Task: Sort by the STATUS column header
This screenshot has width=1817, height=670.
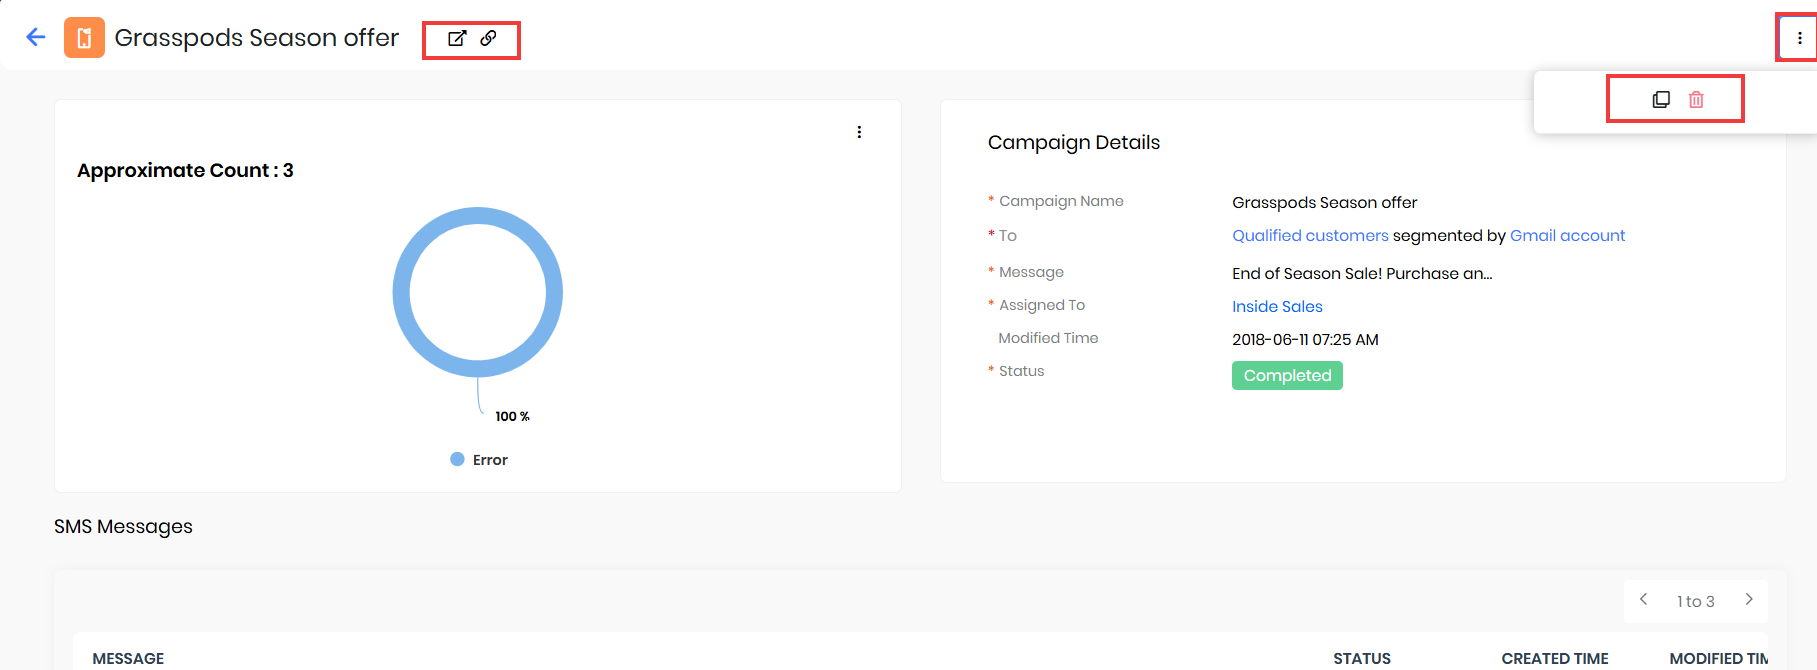Action: [x=1361, y=658]
